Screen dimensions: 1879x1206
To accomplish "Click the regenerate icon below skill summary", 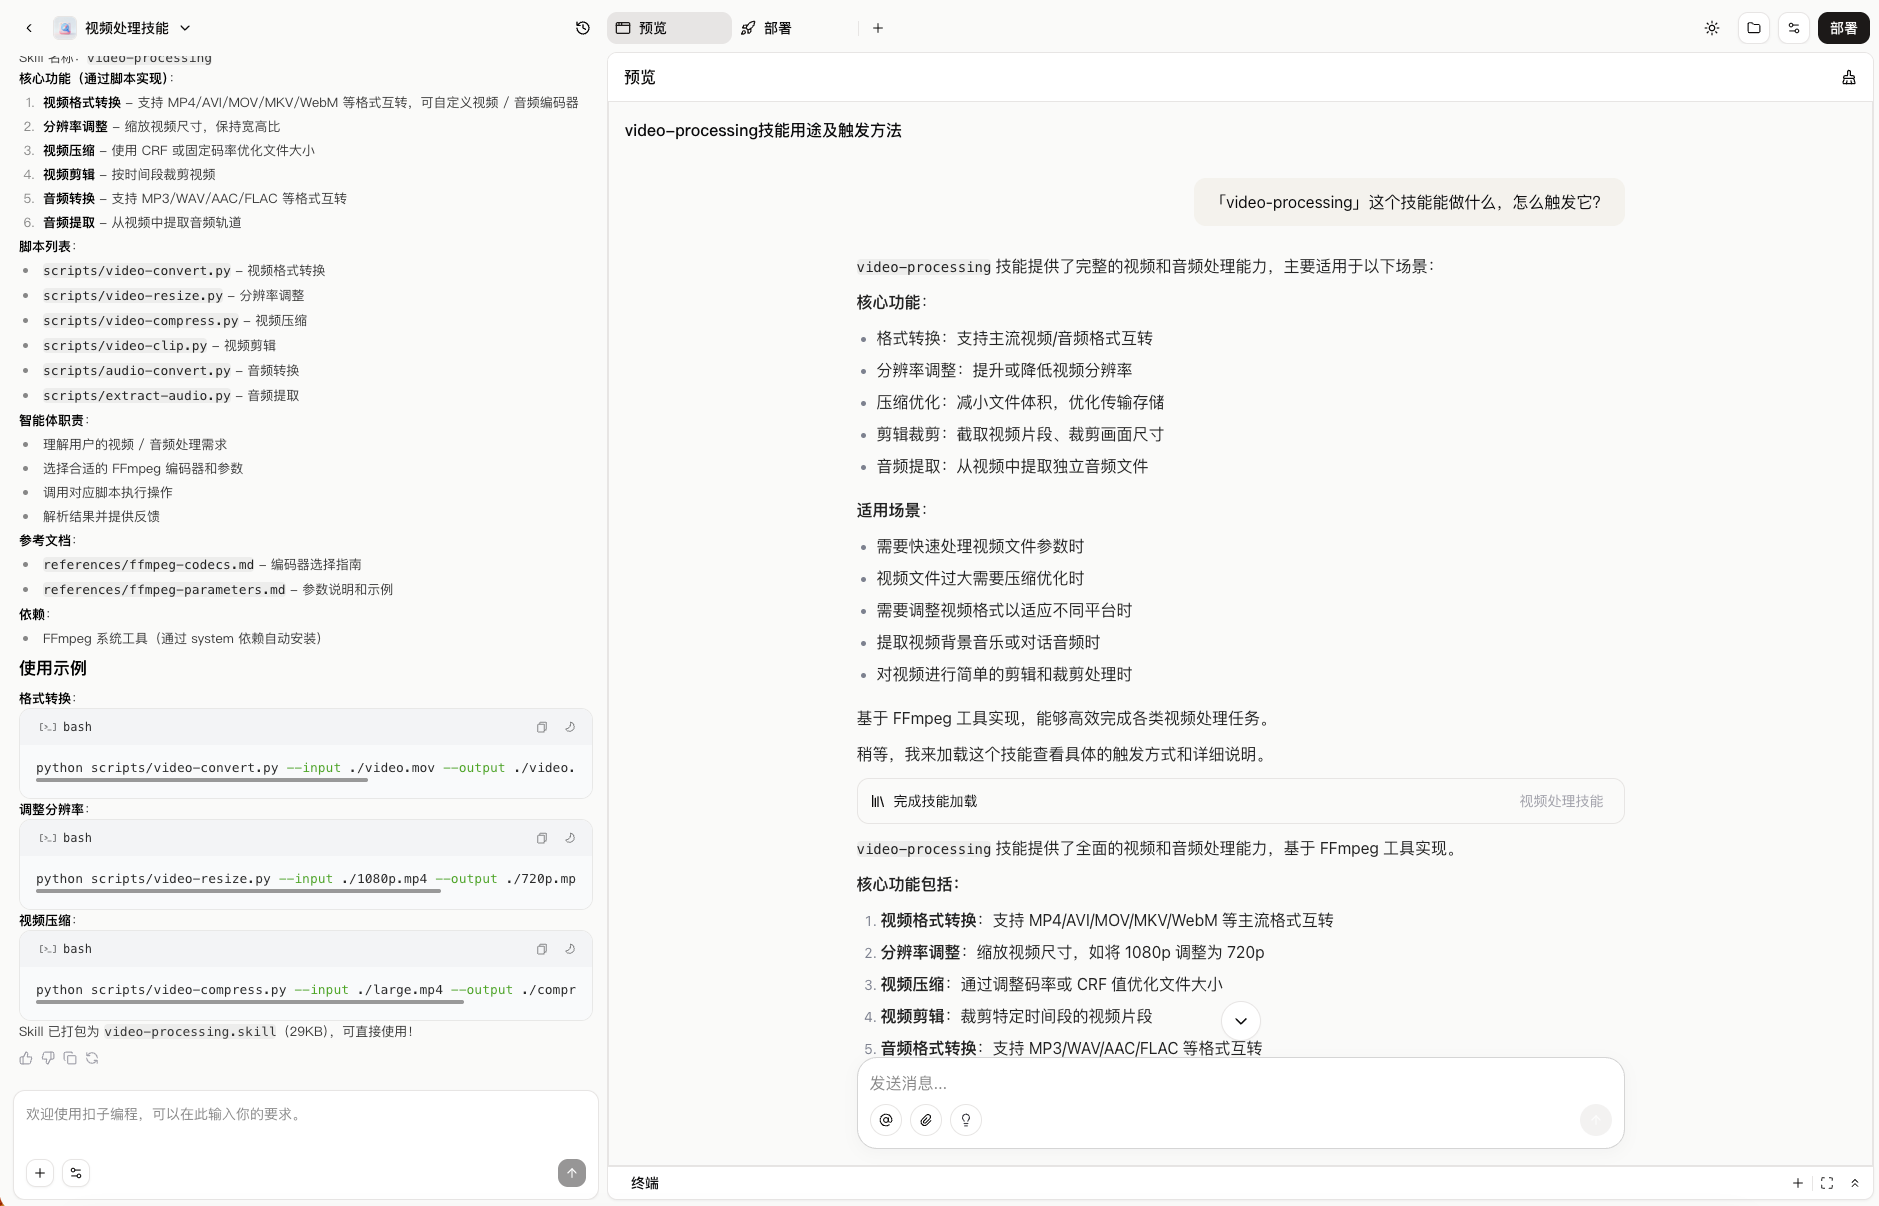I will [x=92, y=1058].
